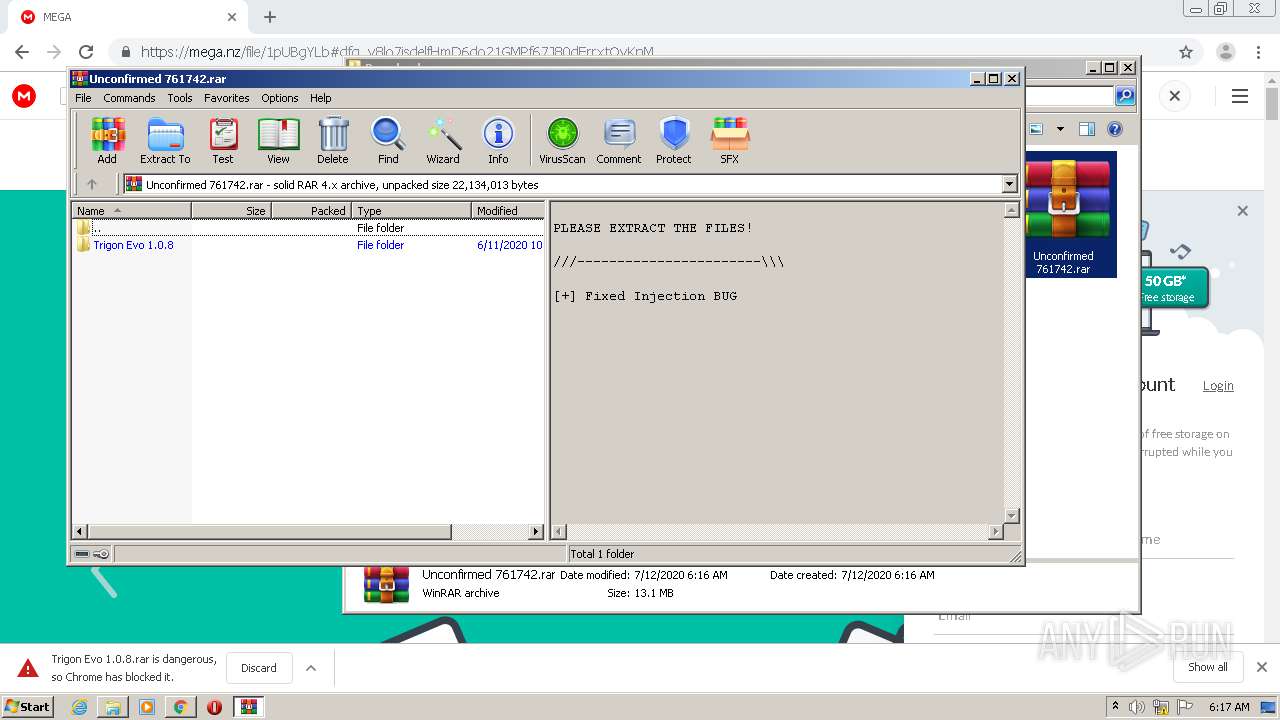Sort by the Type column header
The width and height of the screenshot is (1280, 720).
(x=411, y=210)
